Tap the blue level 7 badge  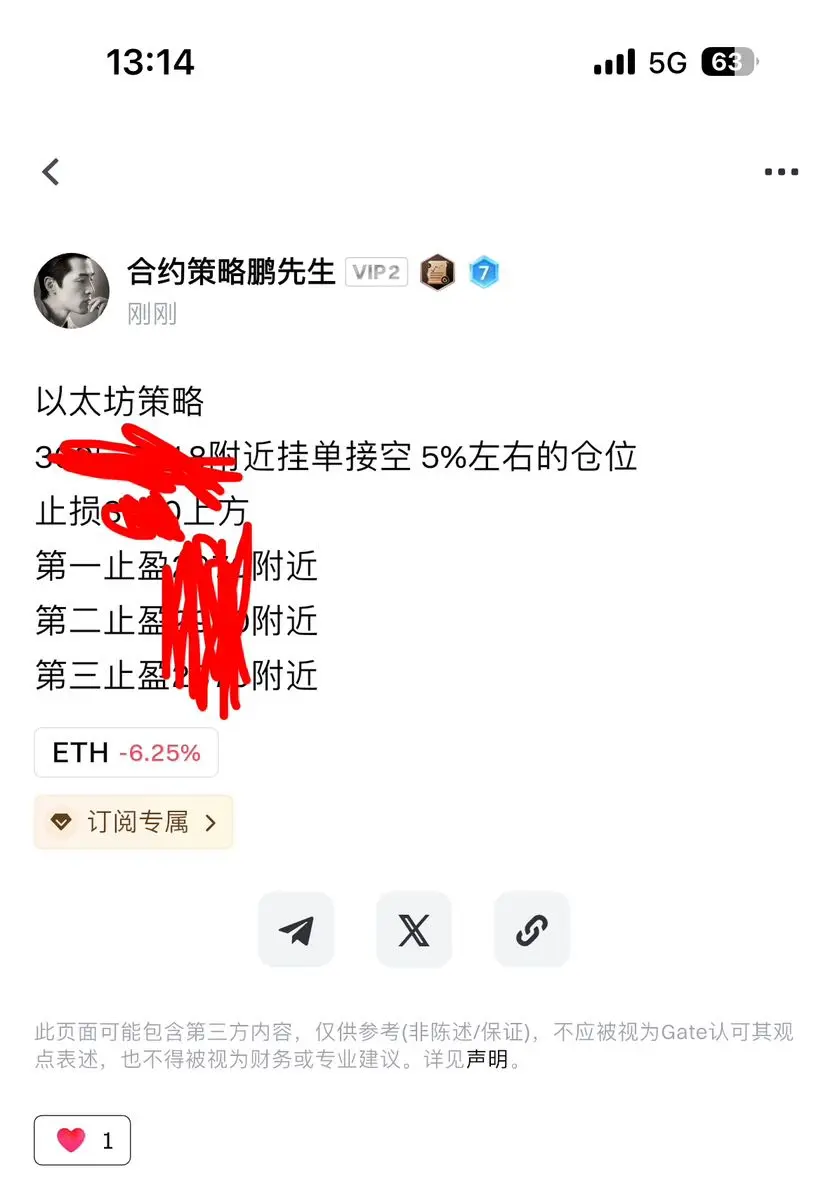(484, 272)
